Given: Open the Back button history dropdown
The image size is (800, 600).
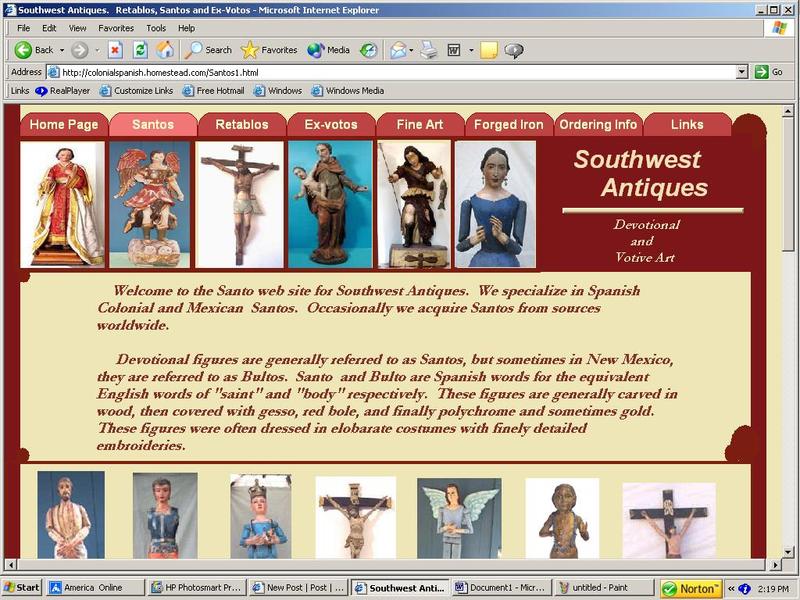Looking at the screenshot, I should pos(62,49).
